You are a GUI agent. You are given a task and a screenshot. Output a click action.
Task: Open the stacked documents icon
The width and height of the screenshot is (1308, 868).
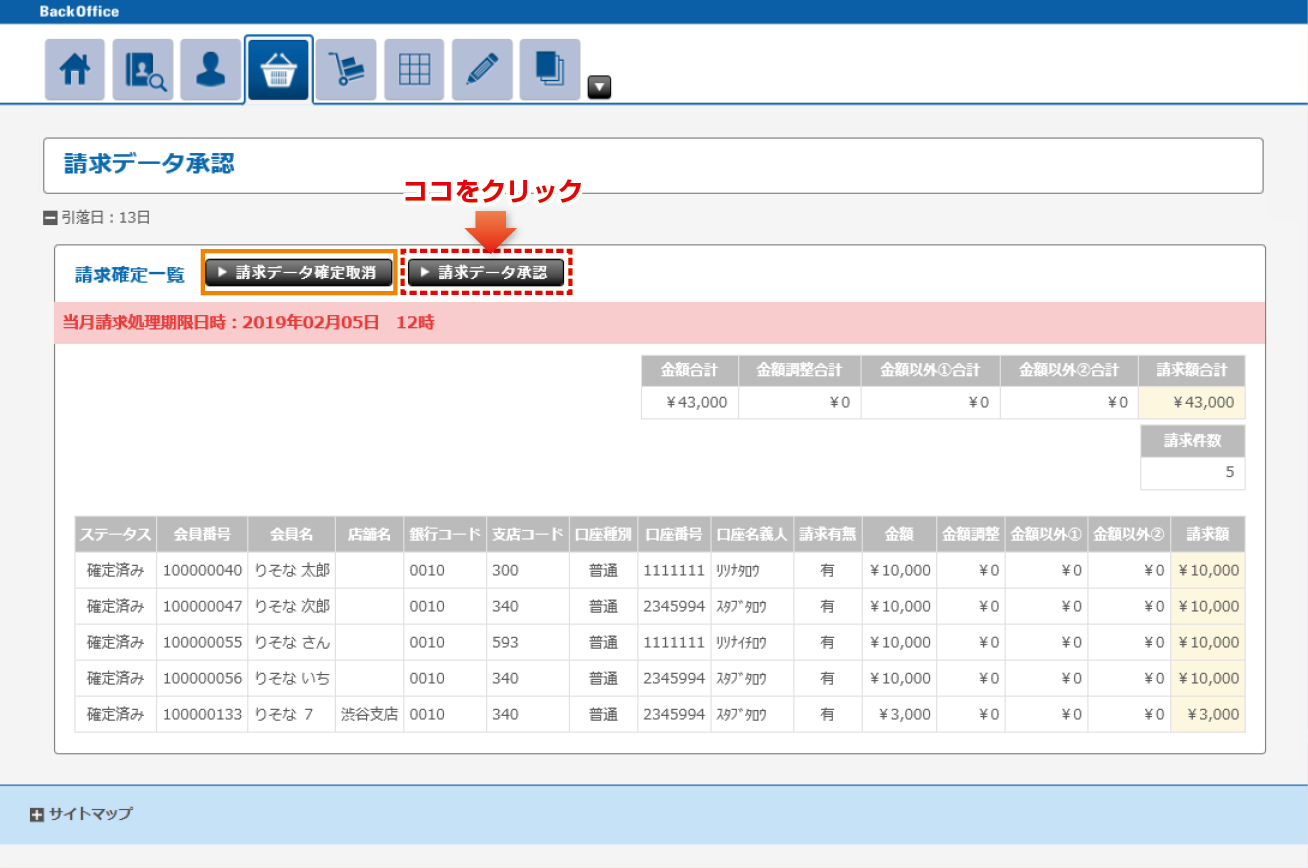pyautogui.click(x=550, y=70)
